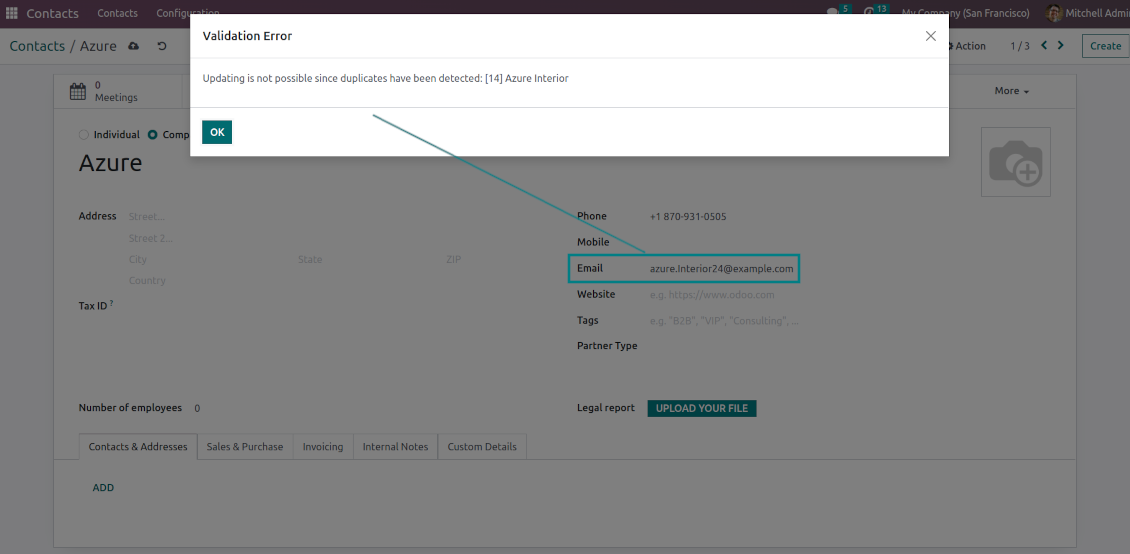The image size is (1130, 554).
Task: Switch to the Sales & Purchase tab
Action: tap(244, 447)
